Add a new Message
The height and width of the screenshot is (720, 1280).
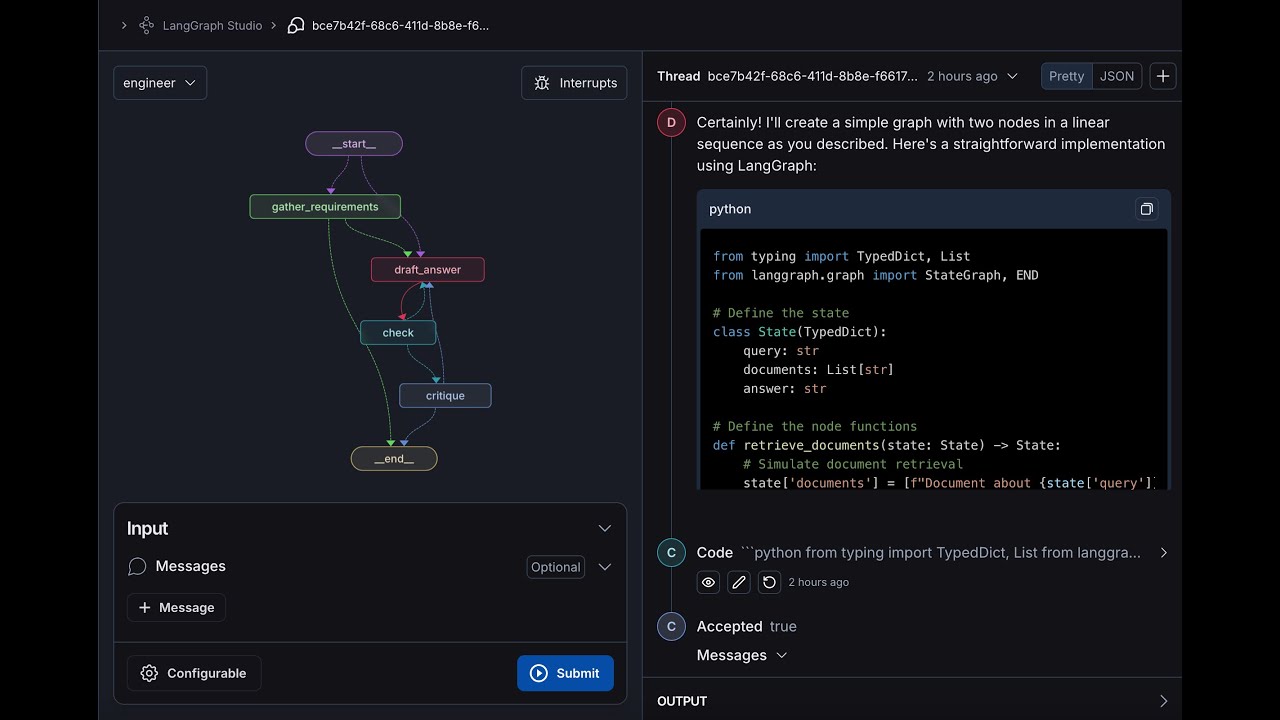[176, 607]
